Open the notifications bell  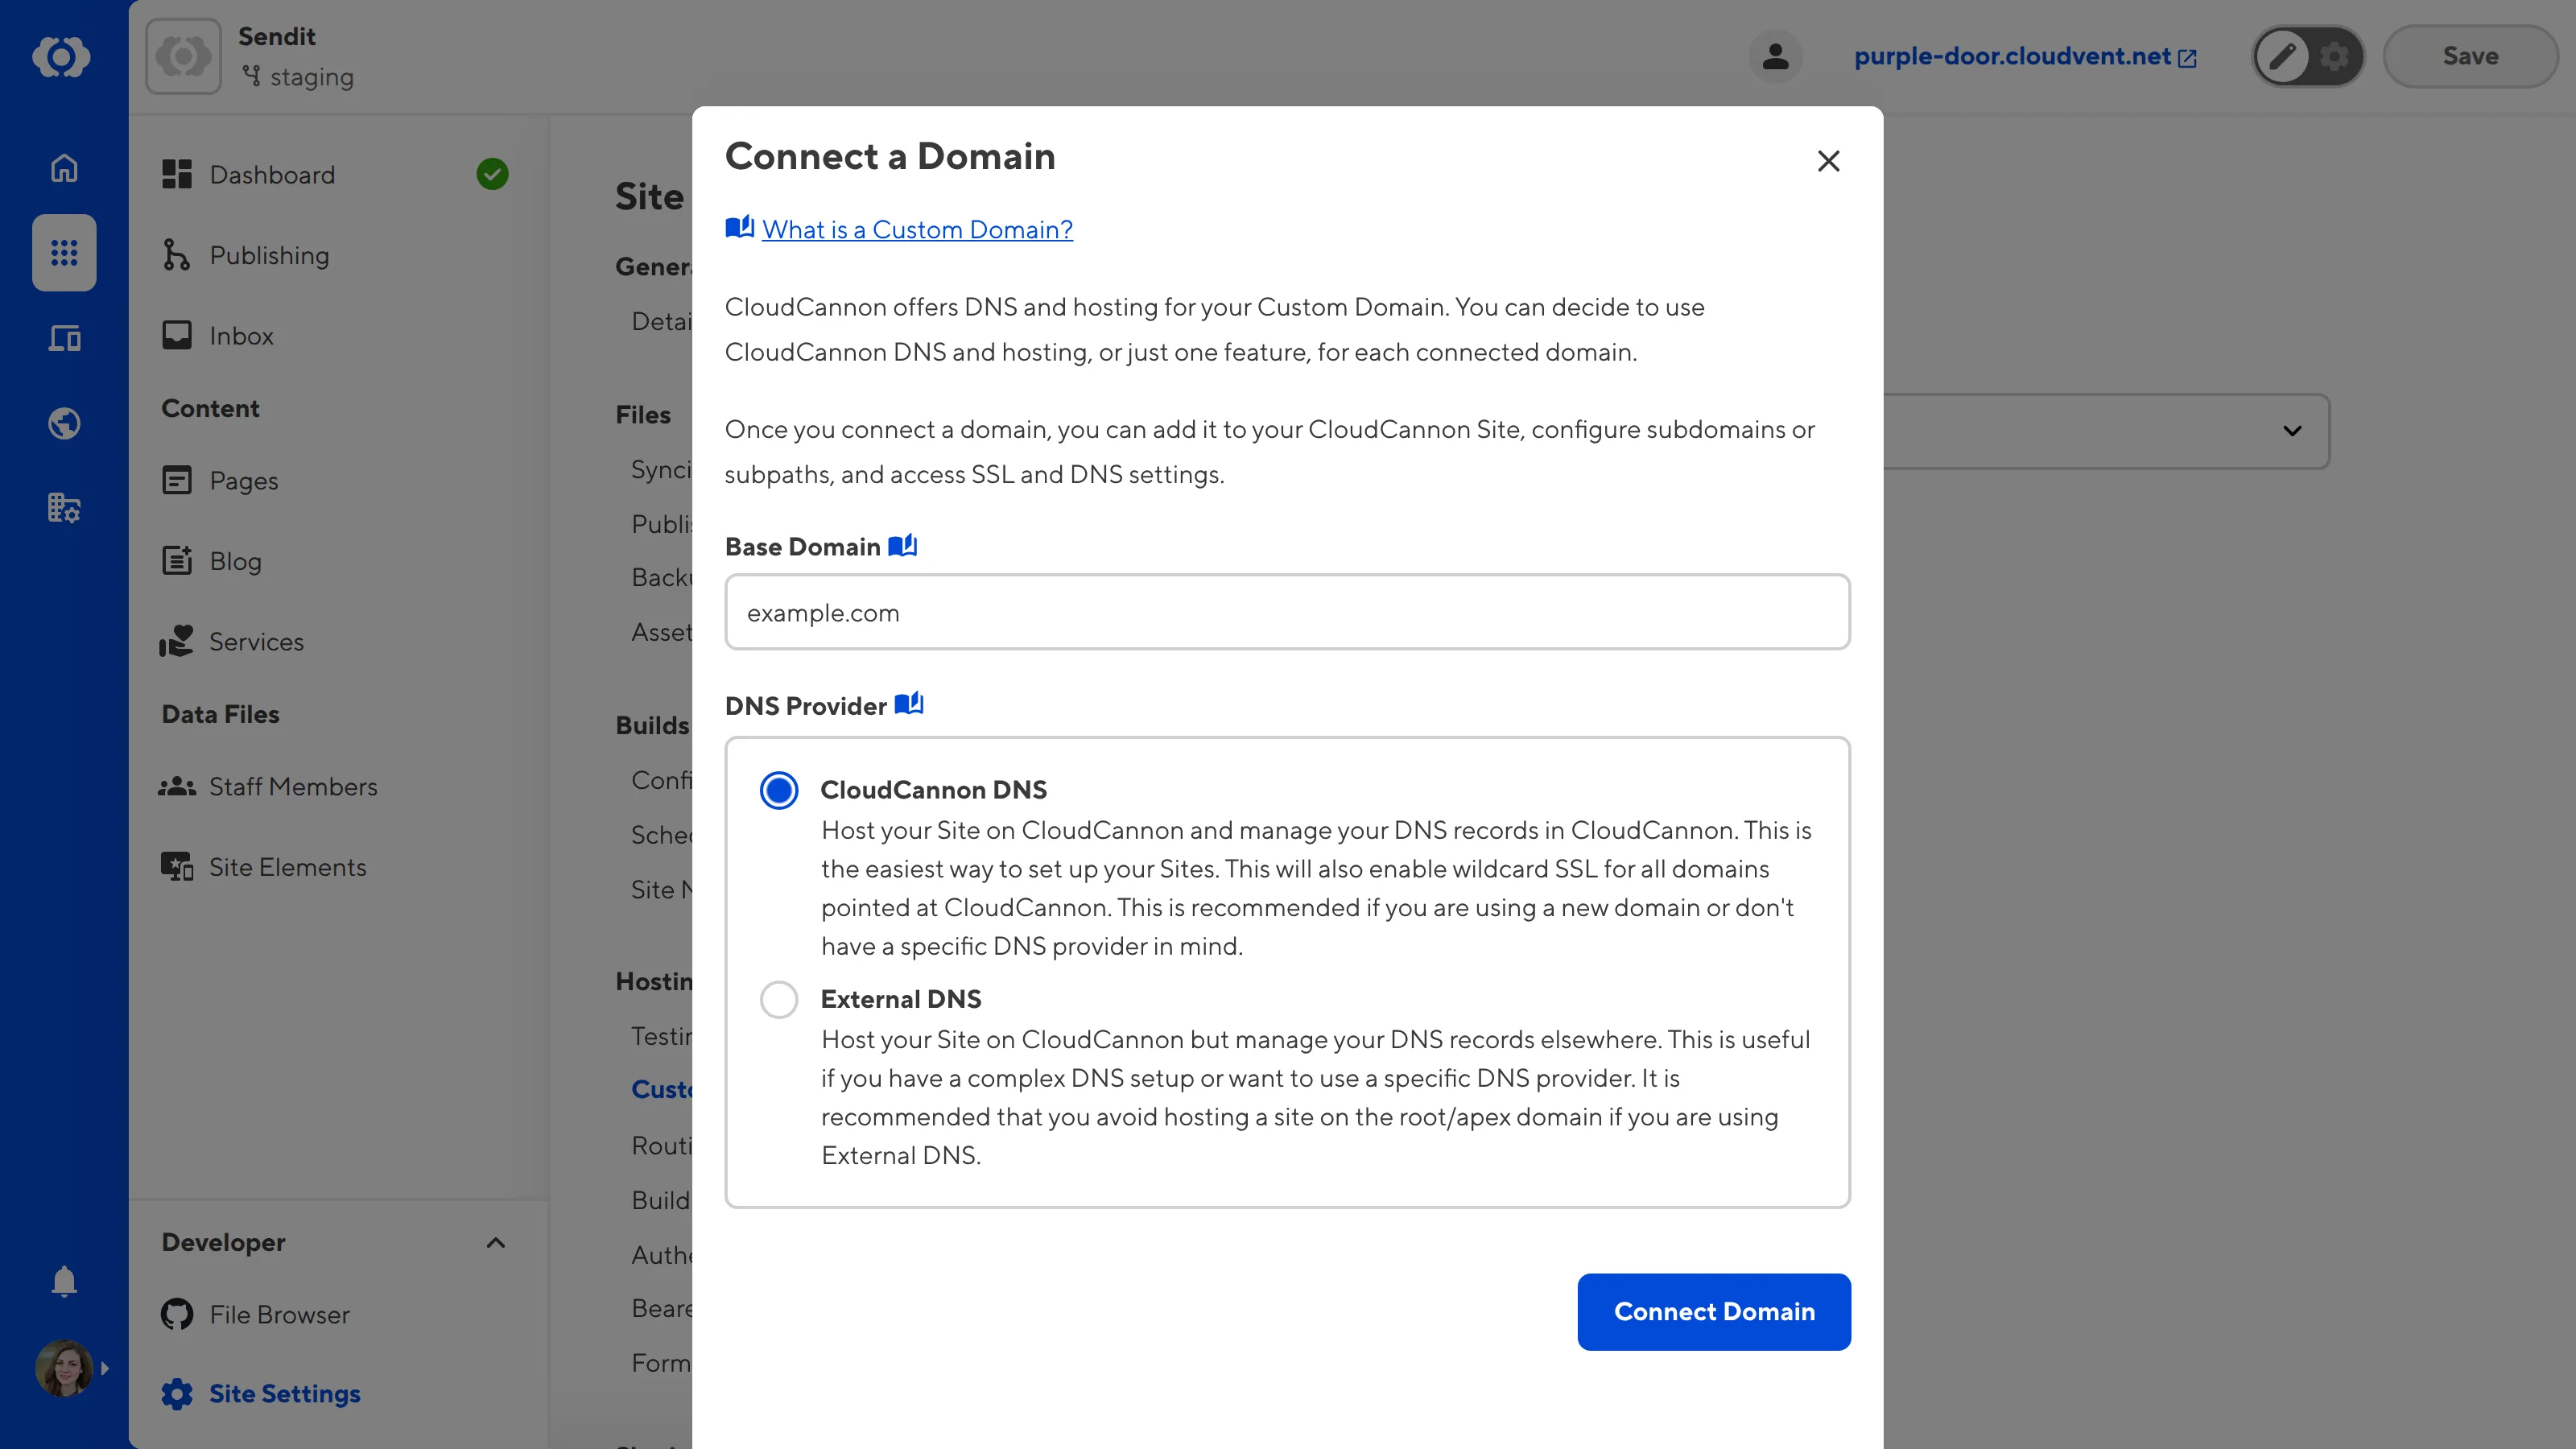(63, 1281)
